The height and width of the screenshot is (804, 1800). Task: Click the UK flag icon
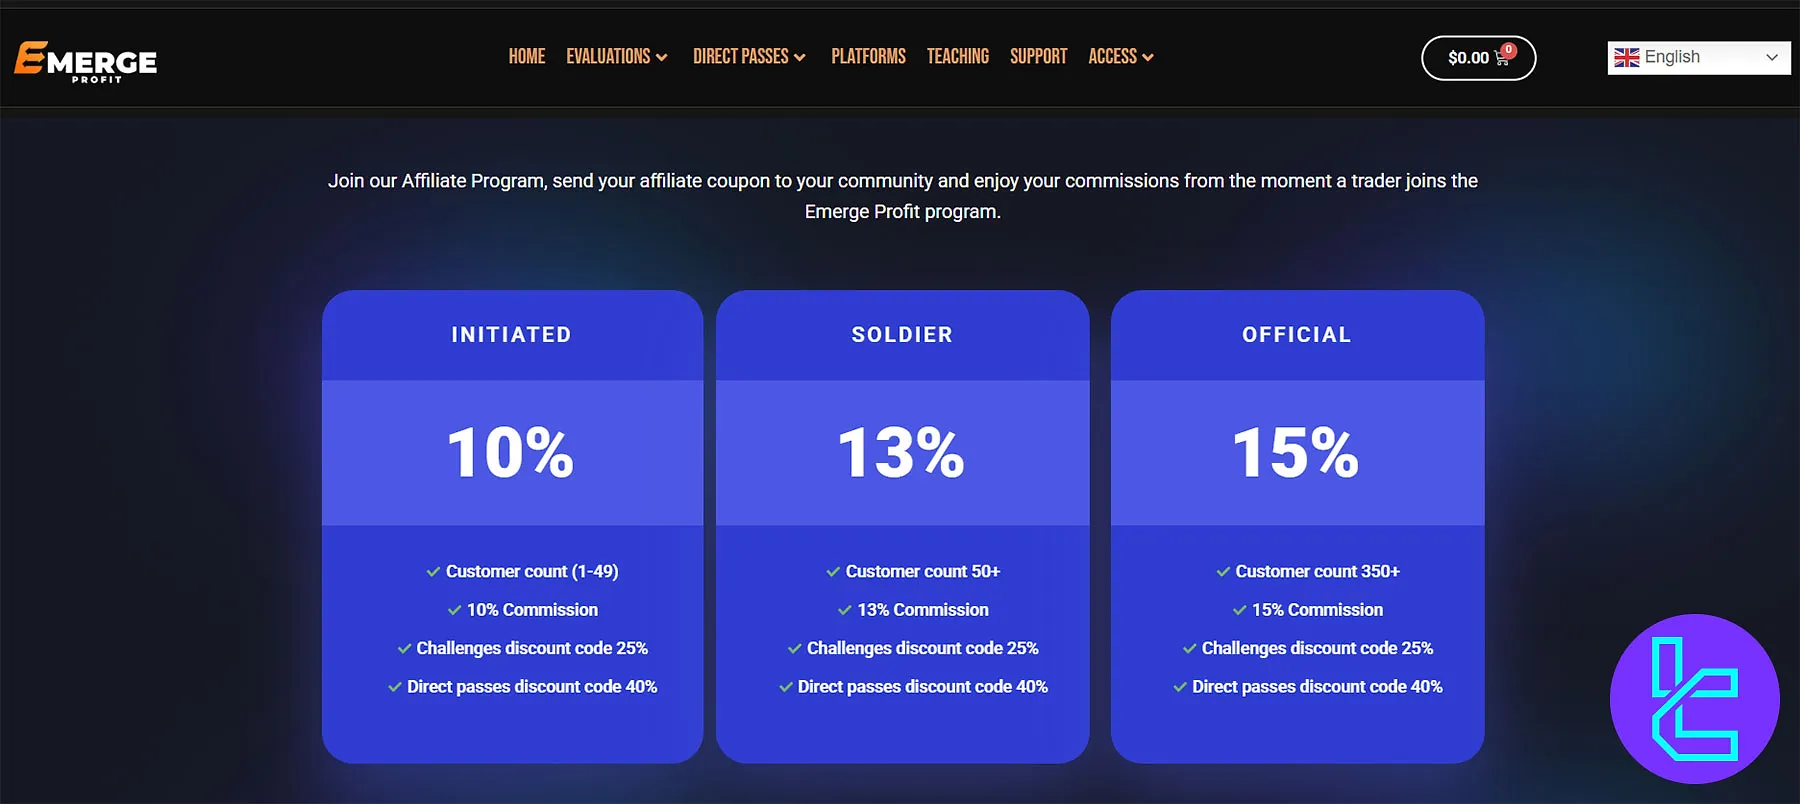coord(1627,58)
